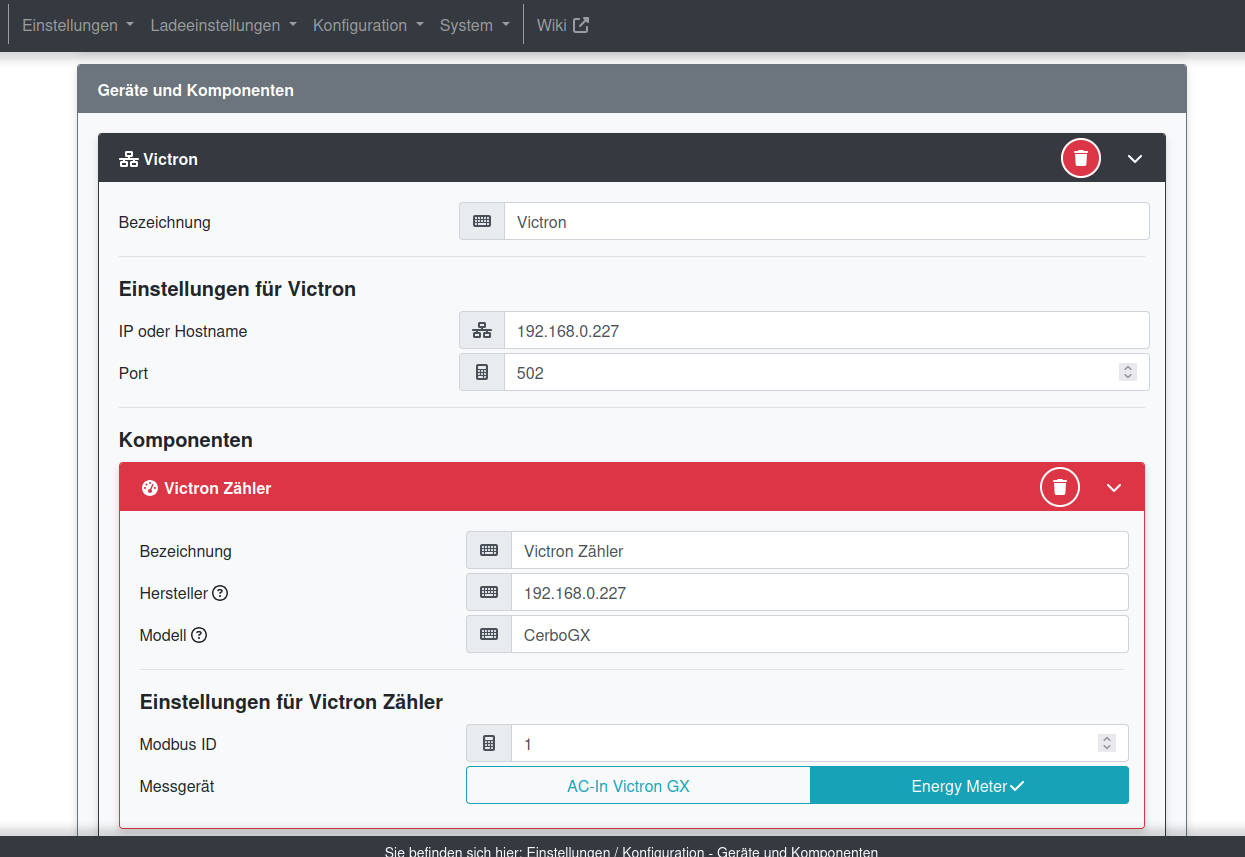Adjust Modbus ID with spinner arrows
This screenshot has width=1245, height=857.
(x=1107, y=743)
